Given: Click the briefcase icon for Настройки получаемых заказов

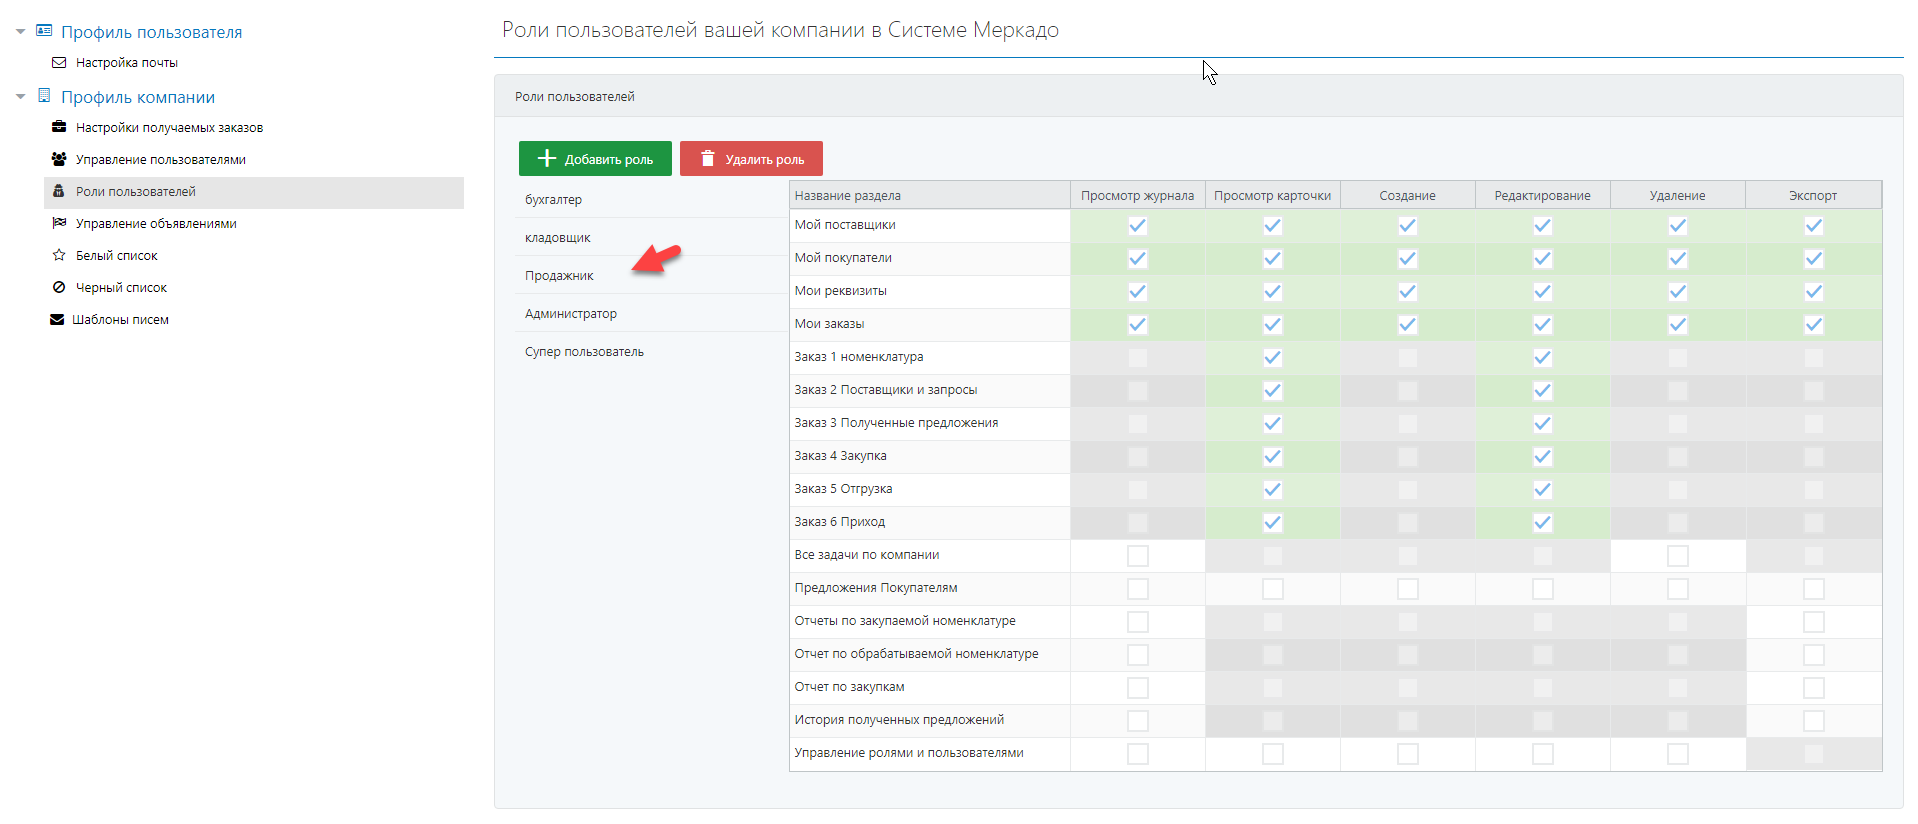Looking at the screenshot, I should 59,127.
